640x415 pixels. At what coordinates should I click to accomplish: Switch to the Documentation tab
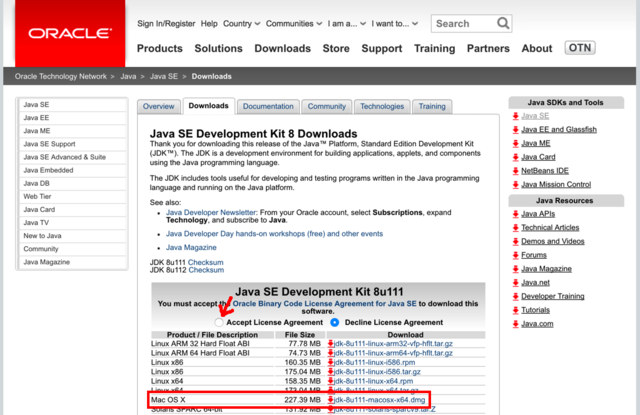click(268, 107)
